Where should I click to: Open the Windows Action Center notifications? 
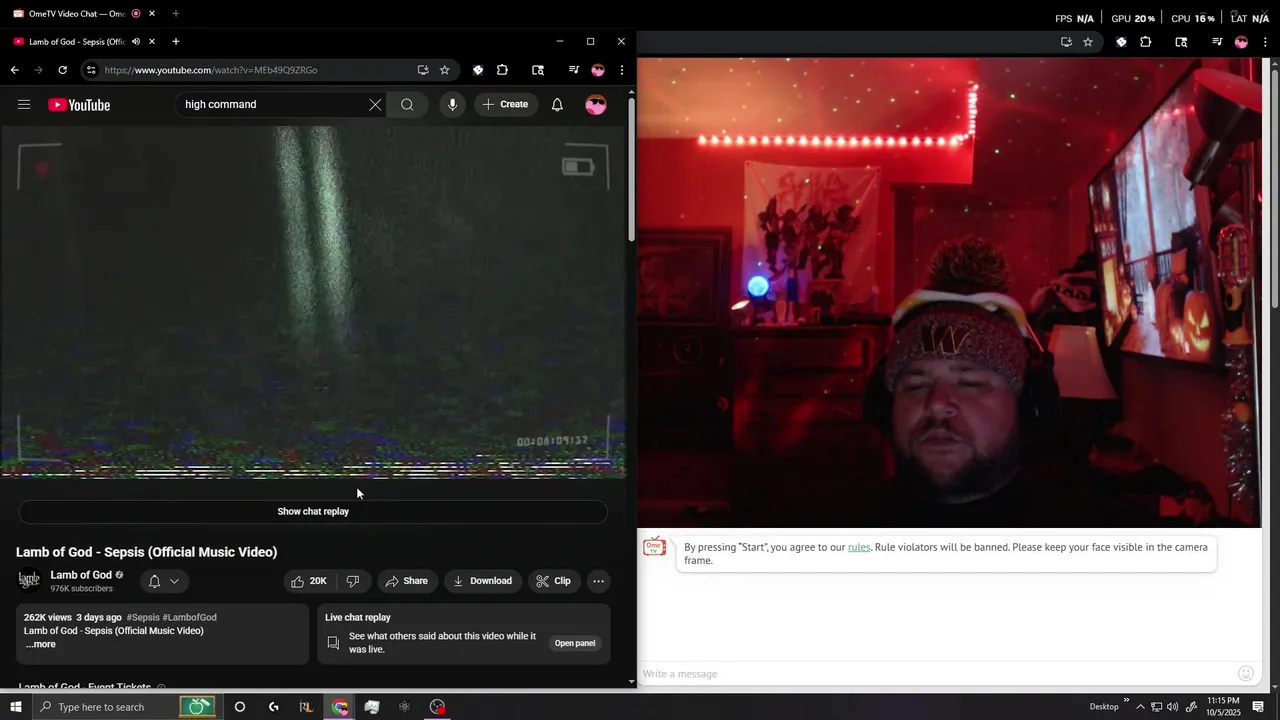point(1258,707)
